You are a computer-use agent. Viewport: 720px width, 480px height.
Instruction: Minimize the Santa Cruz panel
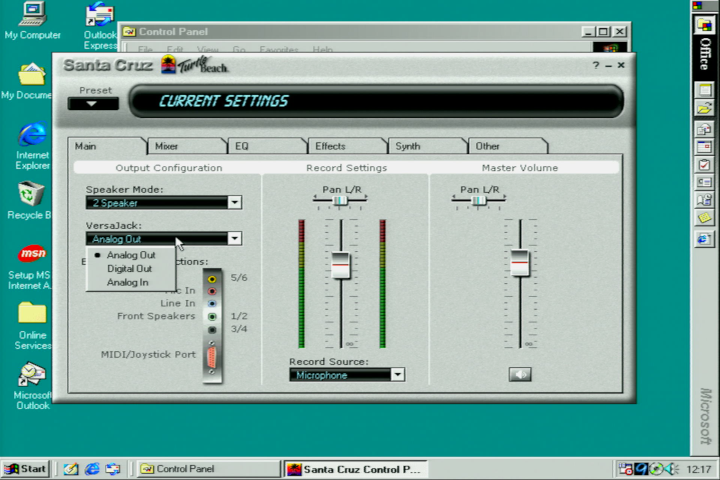point(608,66)
